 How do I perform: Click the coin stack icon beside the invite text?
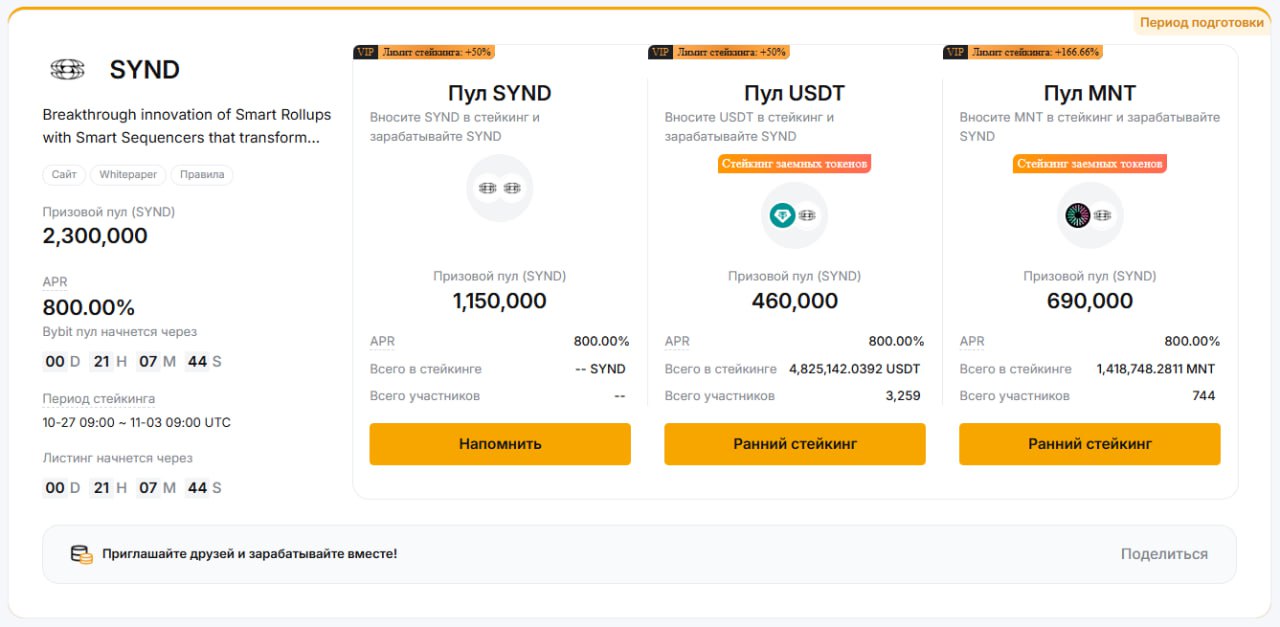[80, 553]
